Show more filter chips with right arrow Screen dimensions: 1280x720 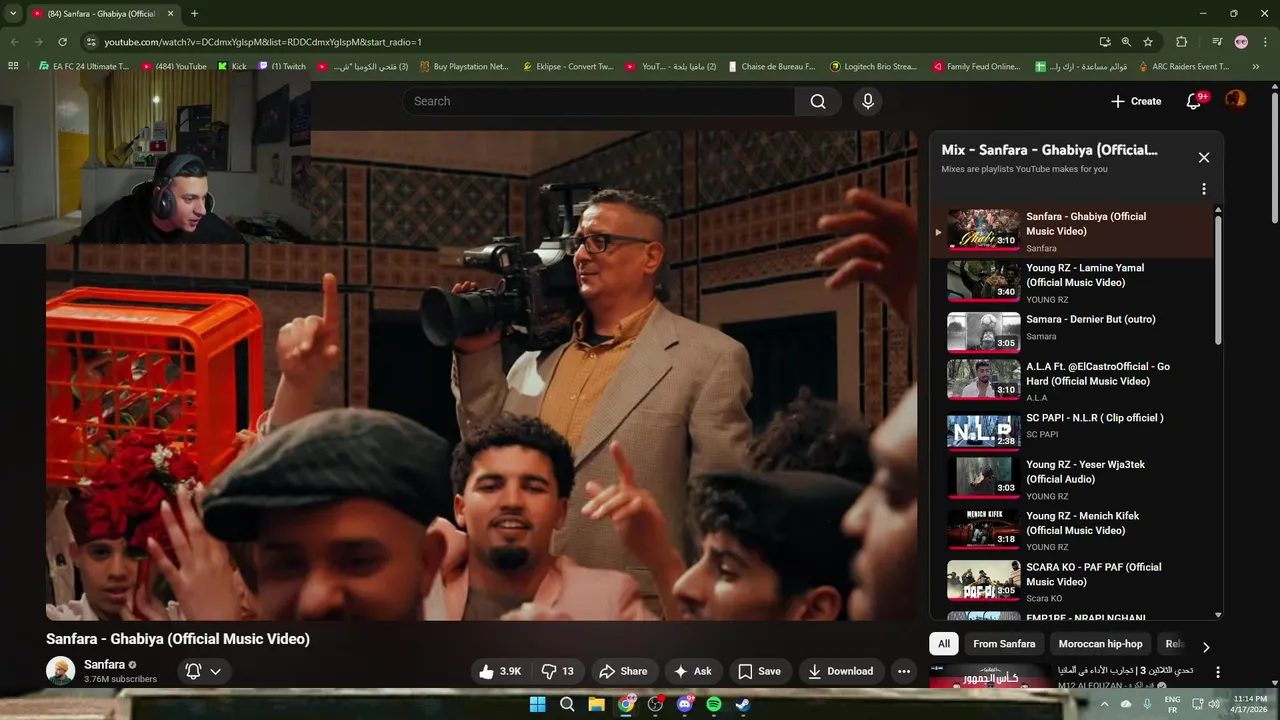(x=1206, y=647)
